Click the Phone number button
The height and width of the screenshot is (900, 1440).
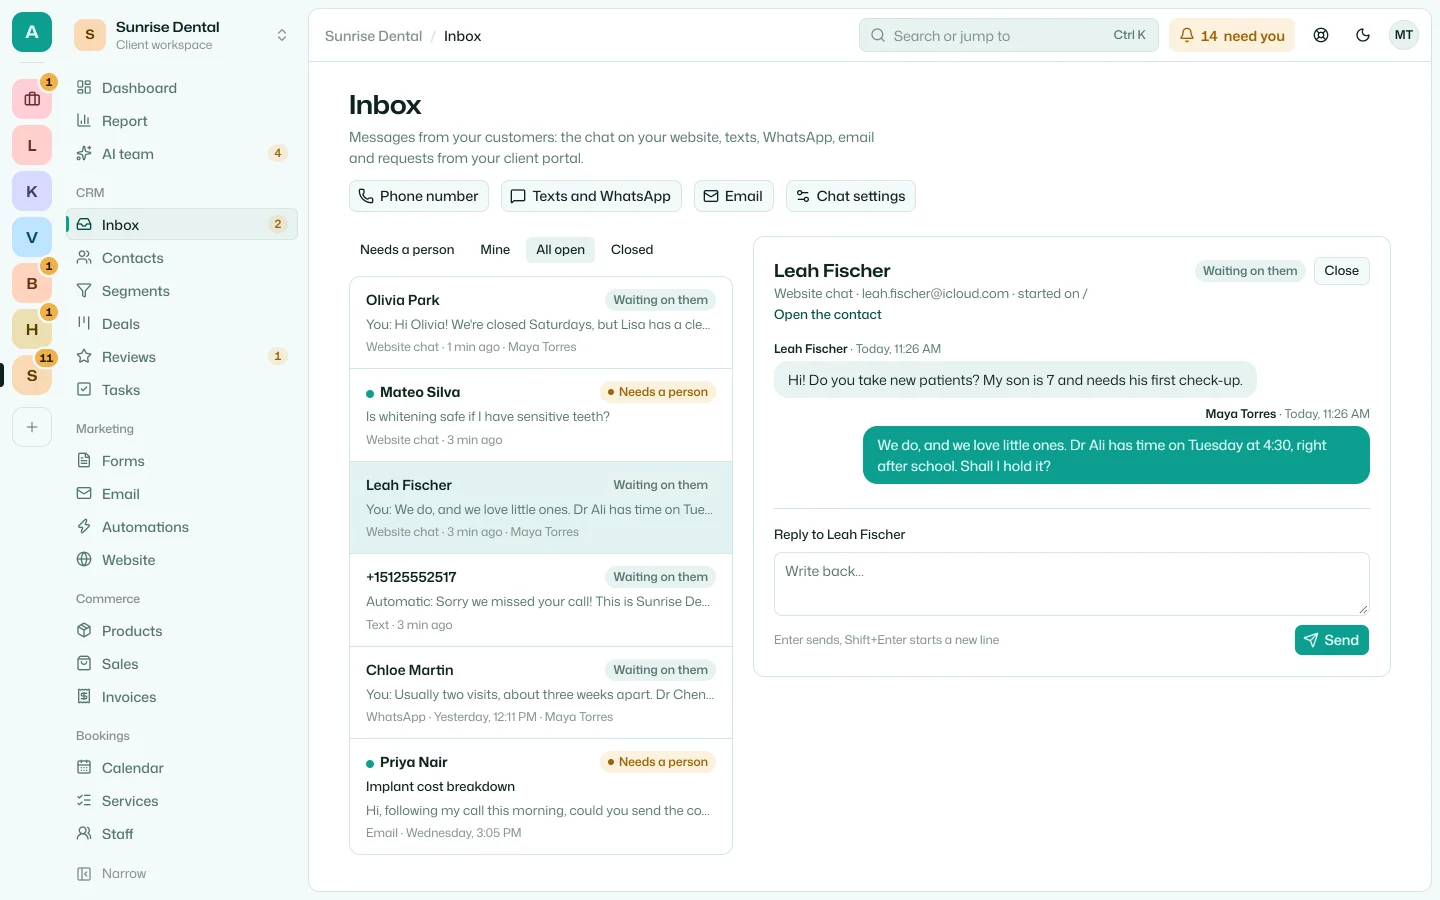[419, 196]
